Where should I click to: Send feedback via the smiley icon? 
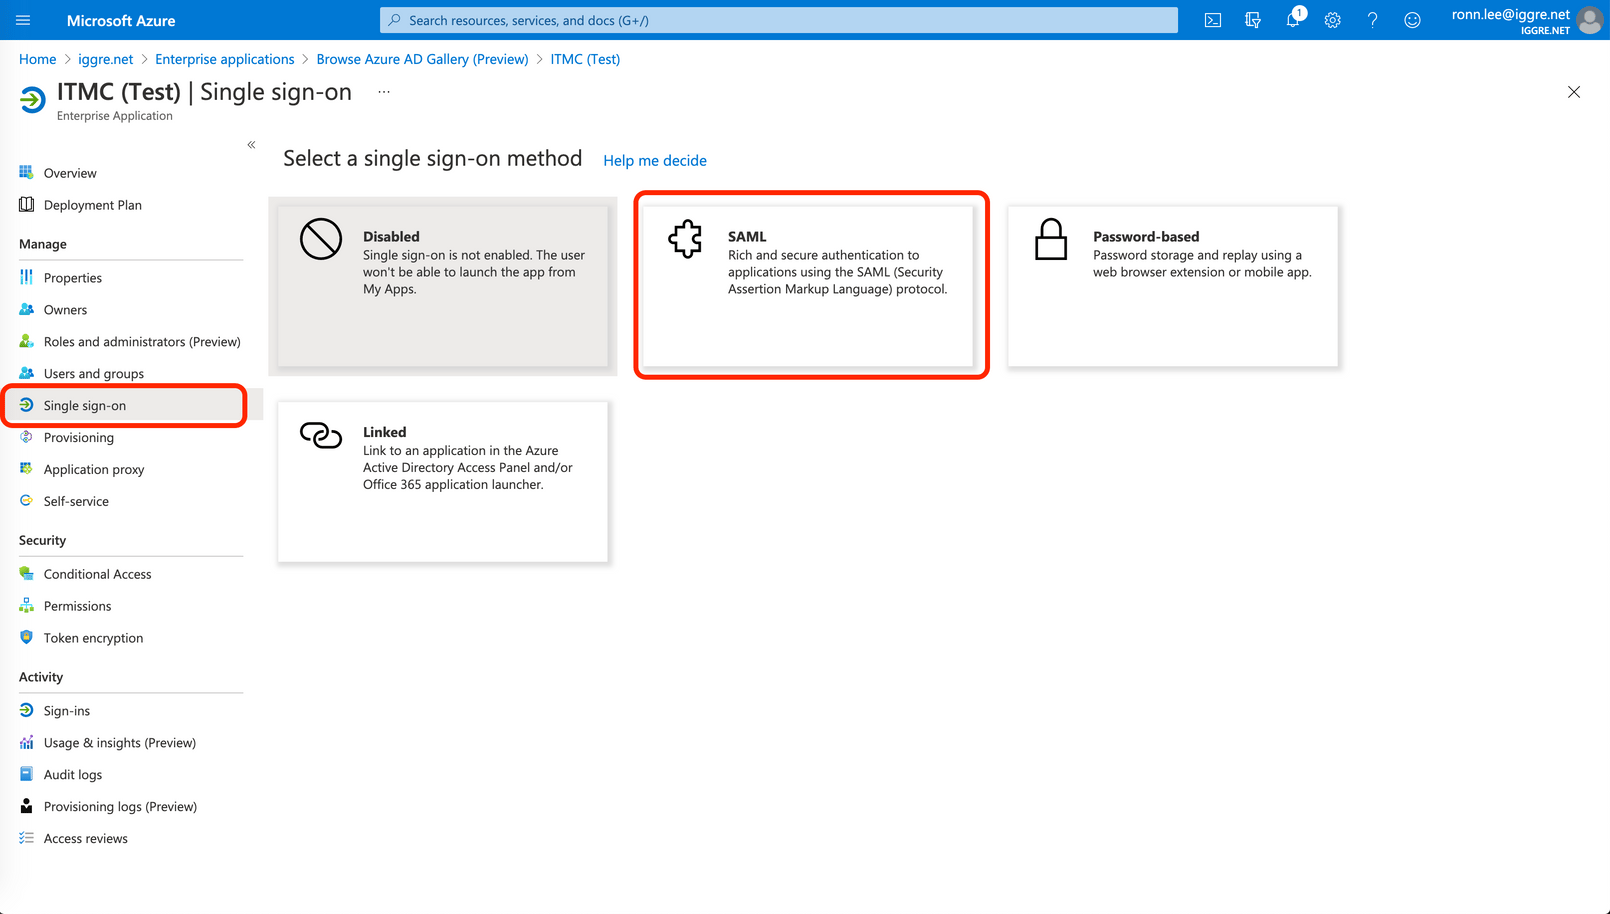click(x=1413, y=20)
